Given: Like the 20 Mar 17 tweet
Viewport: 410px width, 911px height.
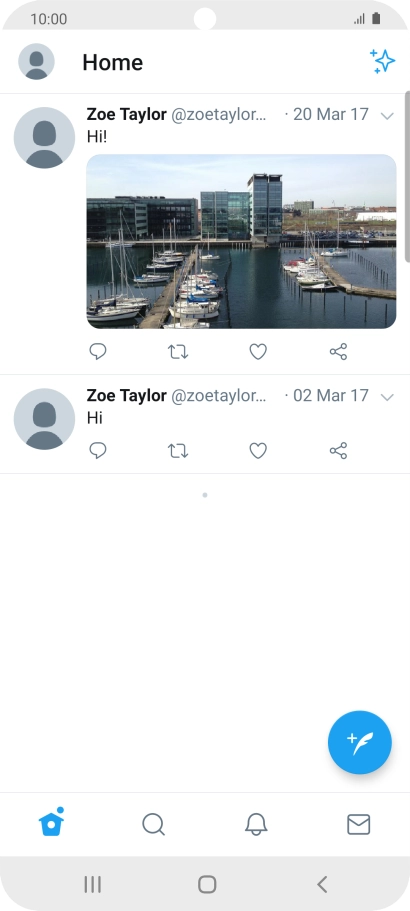Looking at the screenshot, I should click(x=258, y=352).
